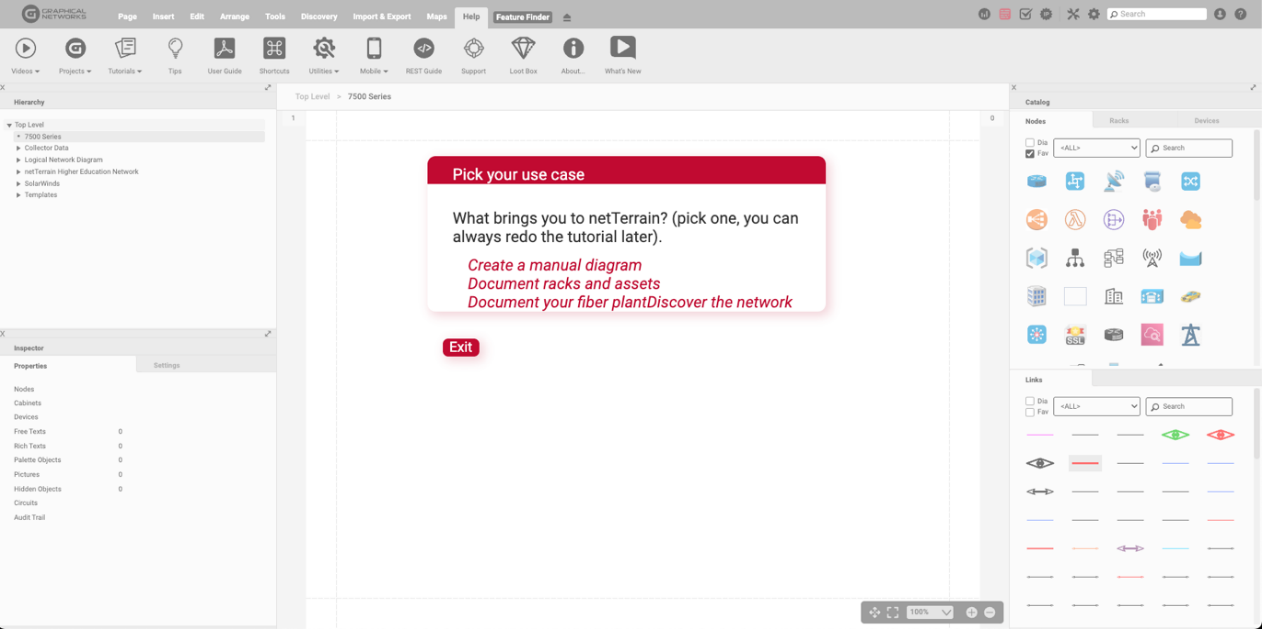Open the User Guide PDF icon
Viewport: 1262px width, 629px height.
point(224,48)
